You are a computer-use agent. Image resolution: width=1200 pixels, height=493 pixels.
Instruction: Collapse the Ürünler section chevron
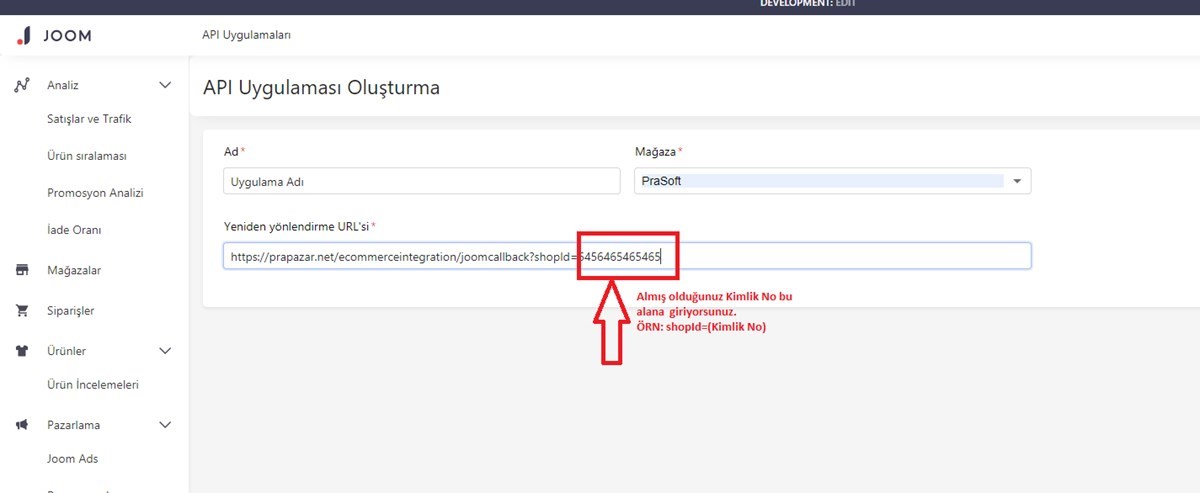[x=166, y=351]
